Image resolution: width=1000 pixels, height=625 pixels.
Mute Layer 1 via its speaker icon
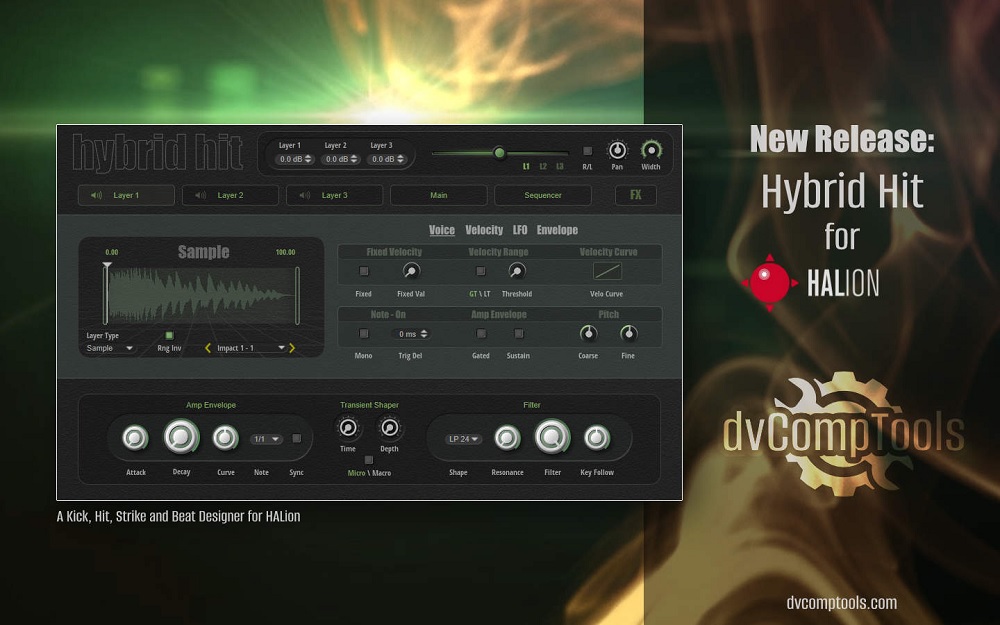(95, 195)
